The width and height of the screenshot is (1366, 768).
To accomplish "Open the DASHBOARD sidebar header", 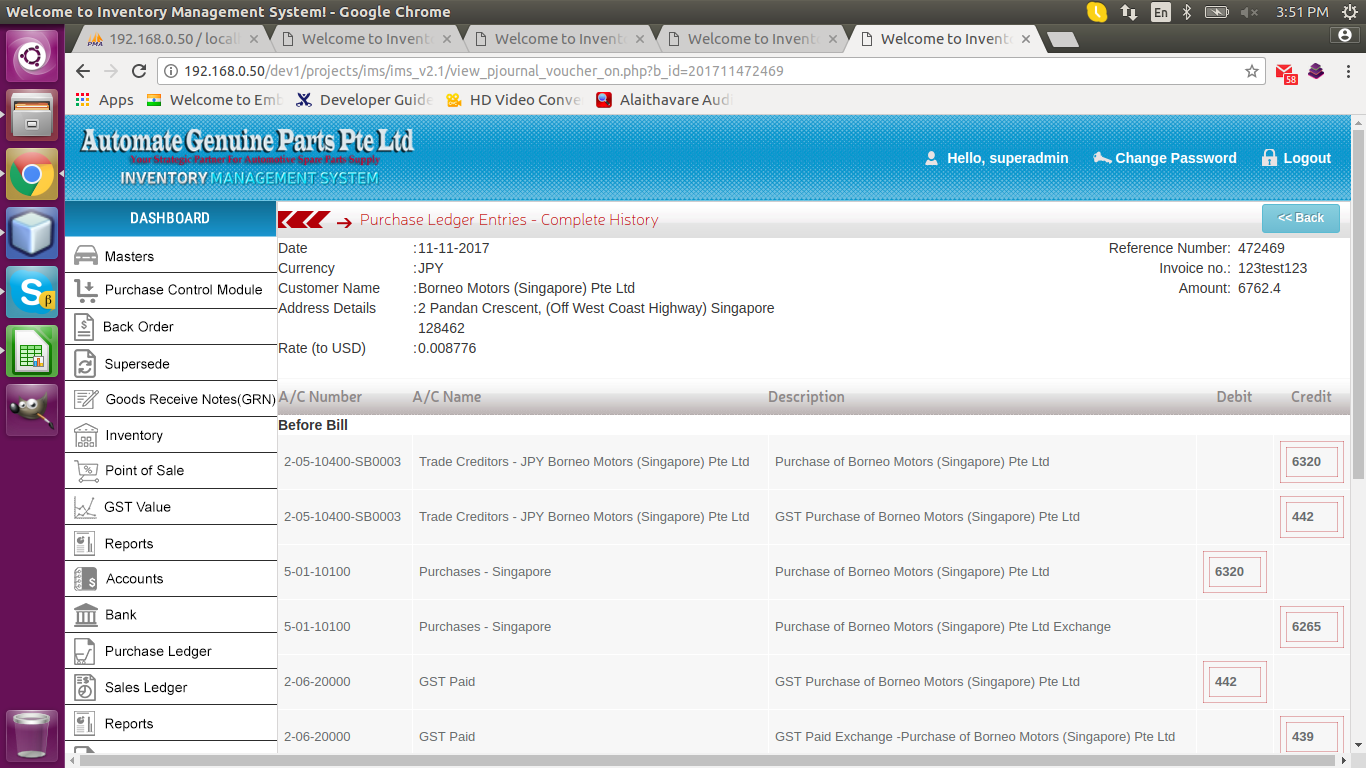I will coord(170,218).
